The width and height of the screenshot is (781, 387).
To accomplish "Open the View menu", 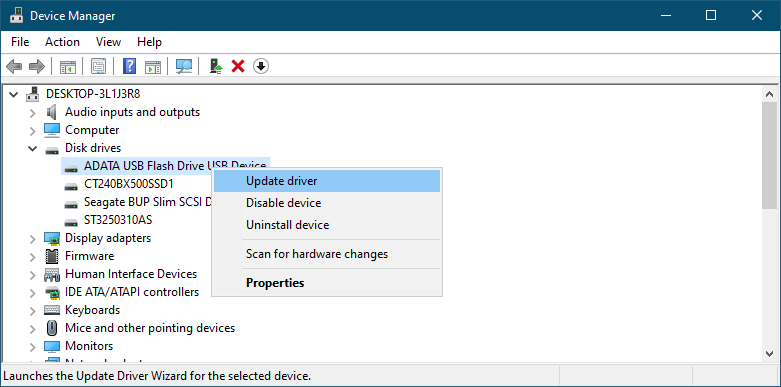I will (108, 42).
